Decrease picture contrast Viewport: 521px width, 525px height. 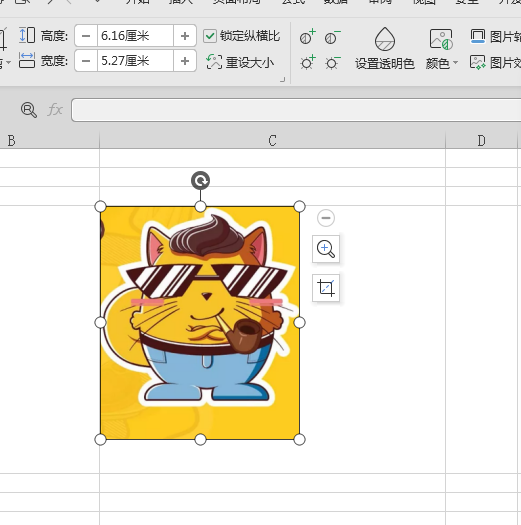click(x=332, y=37)
